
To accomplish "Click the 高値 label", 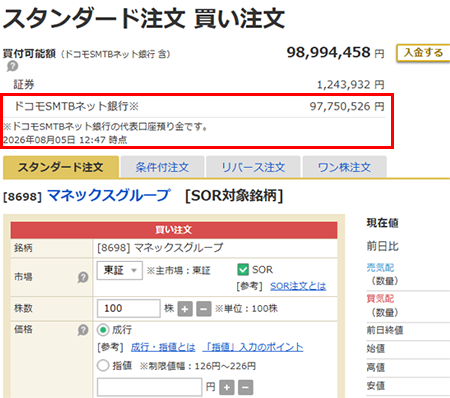I will [376, 367].
